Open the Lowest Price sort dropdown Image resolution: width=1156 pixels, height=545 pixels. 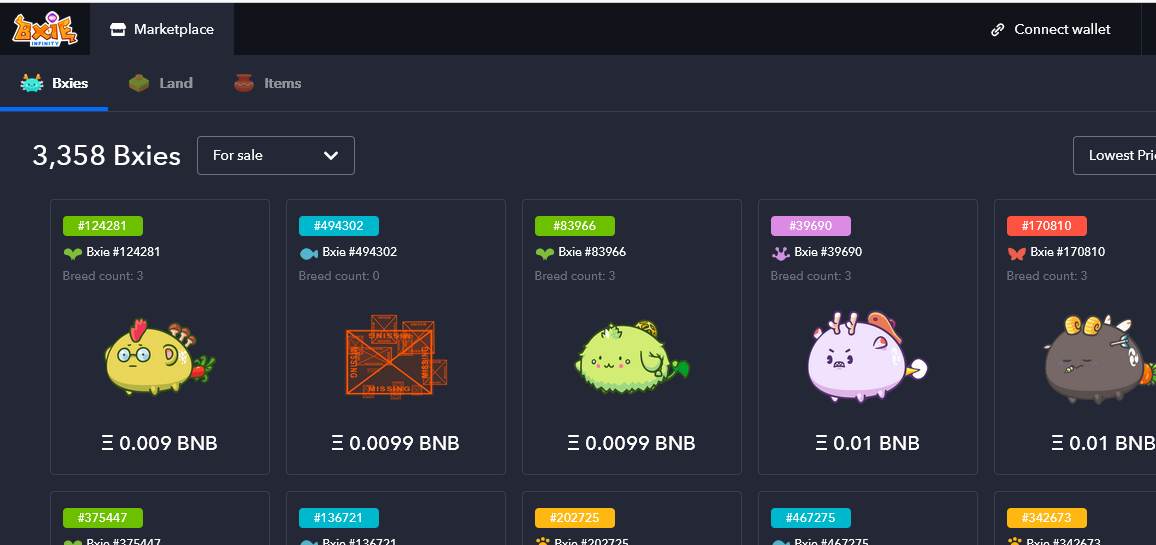pyautogui.click(x=1114, y=156)
